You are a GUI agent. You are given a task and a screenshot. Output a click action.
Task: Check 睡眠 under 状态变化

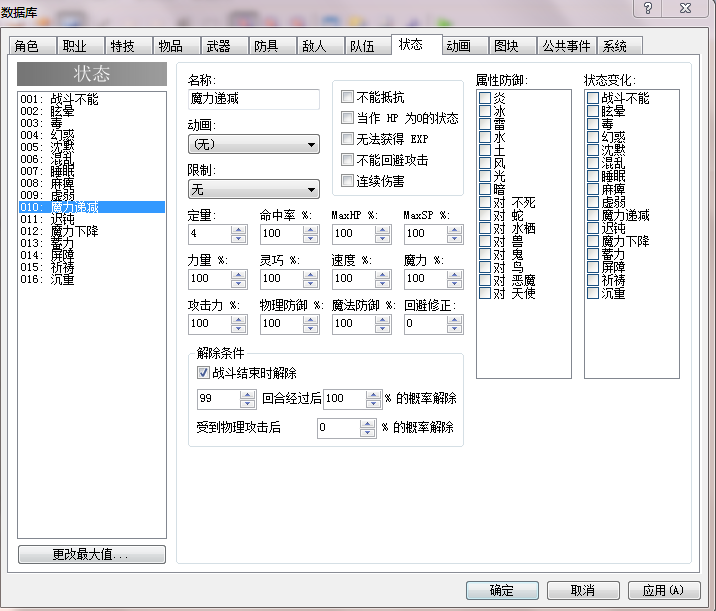coord(593,176)
